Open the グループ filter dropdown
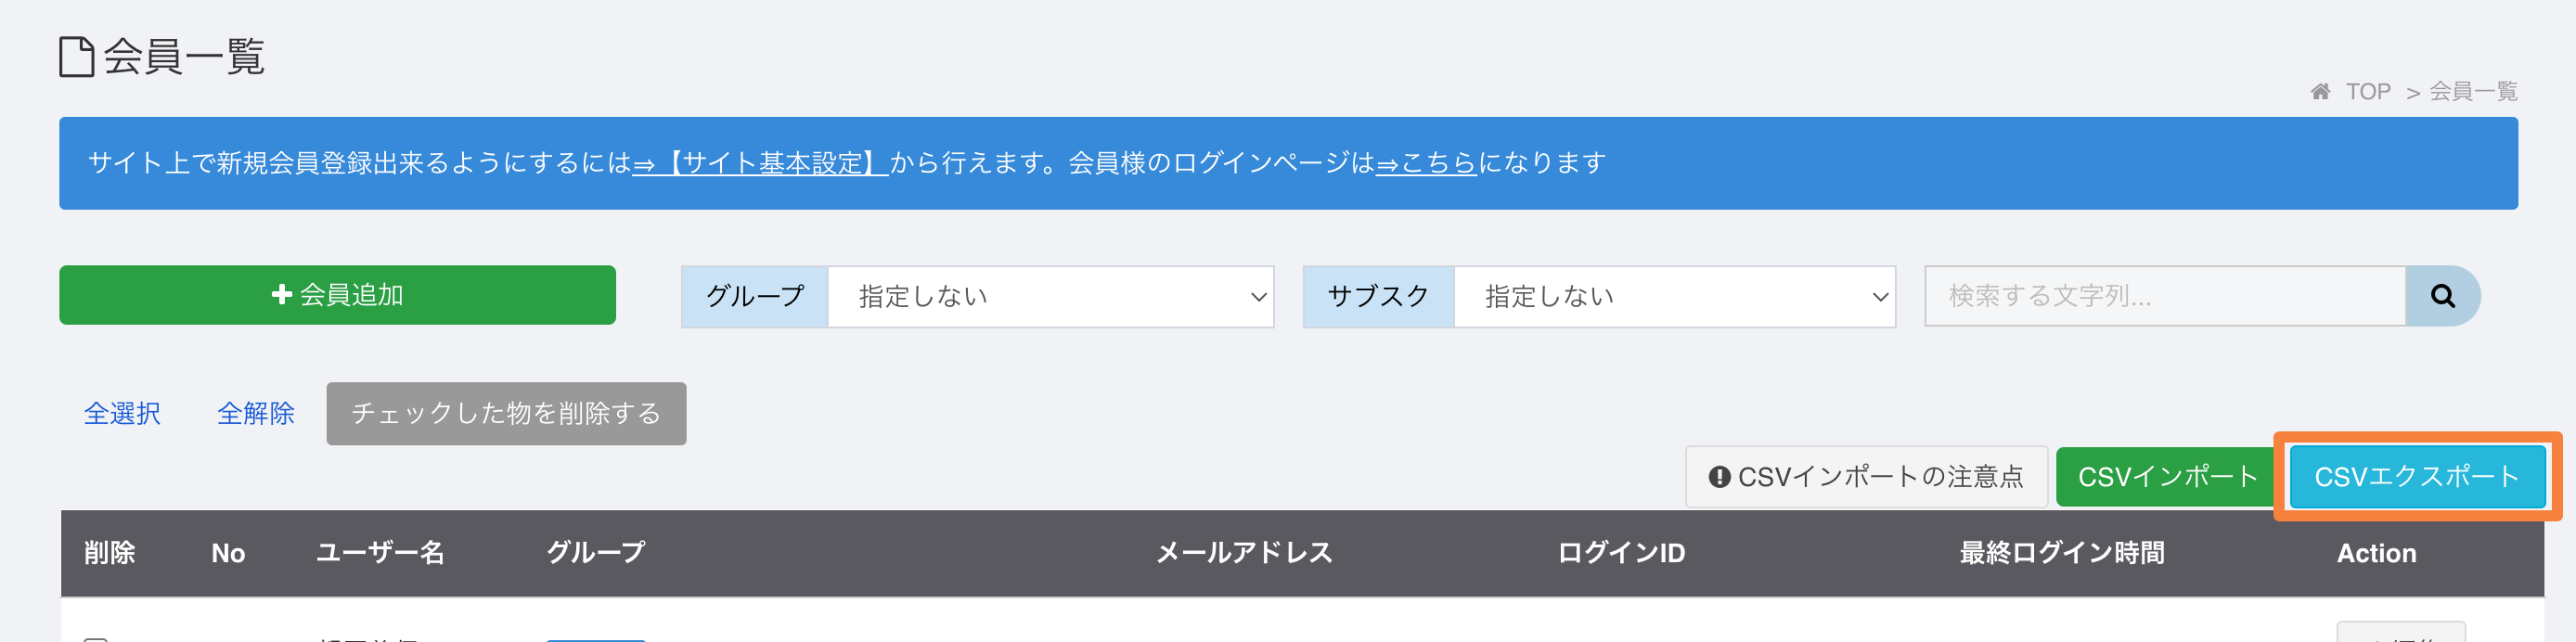 pyautogui.click(x=1051, y=296)
